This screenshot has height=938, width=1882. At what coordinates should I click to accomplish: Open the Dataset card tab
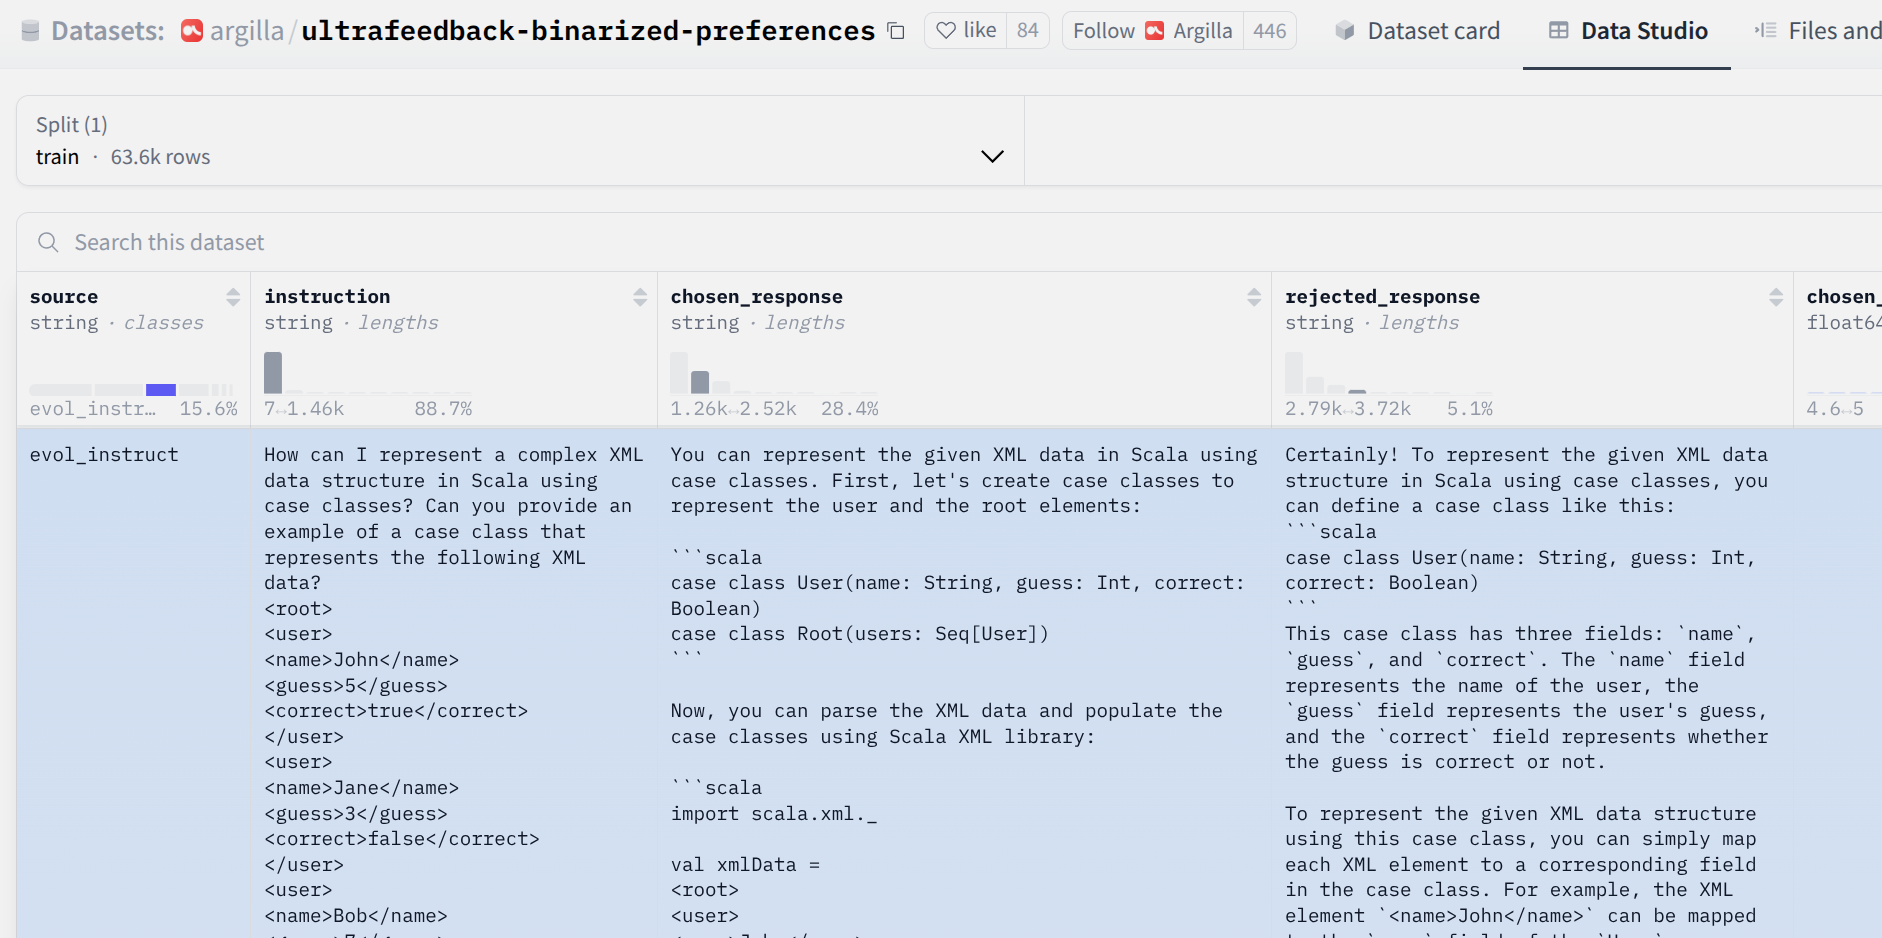click(1418, 31)
